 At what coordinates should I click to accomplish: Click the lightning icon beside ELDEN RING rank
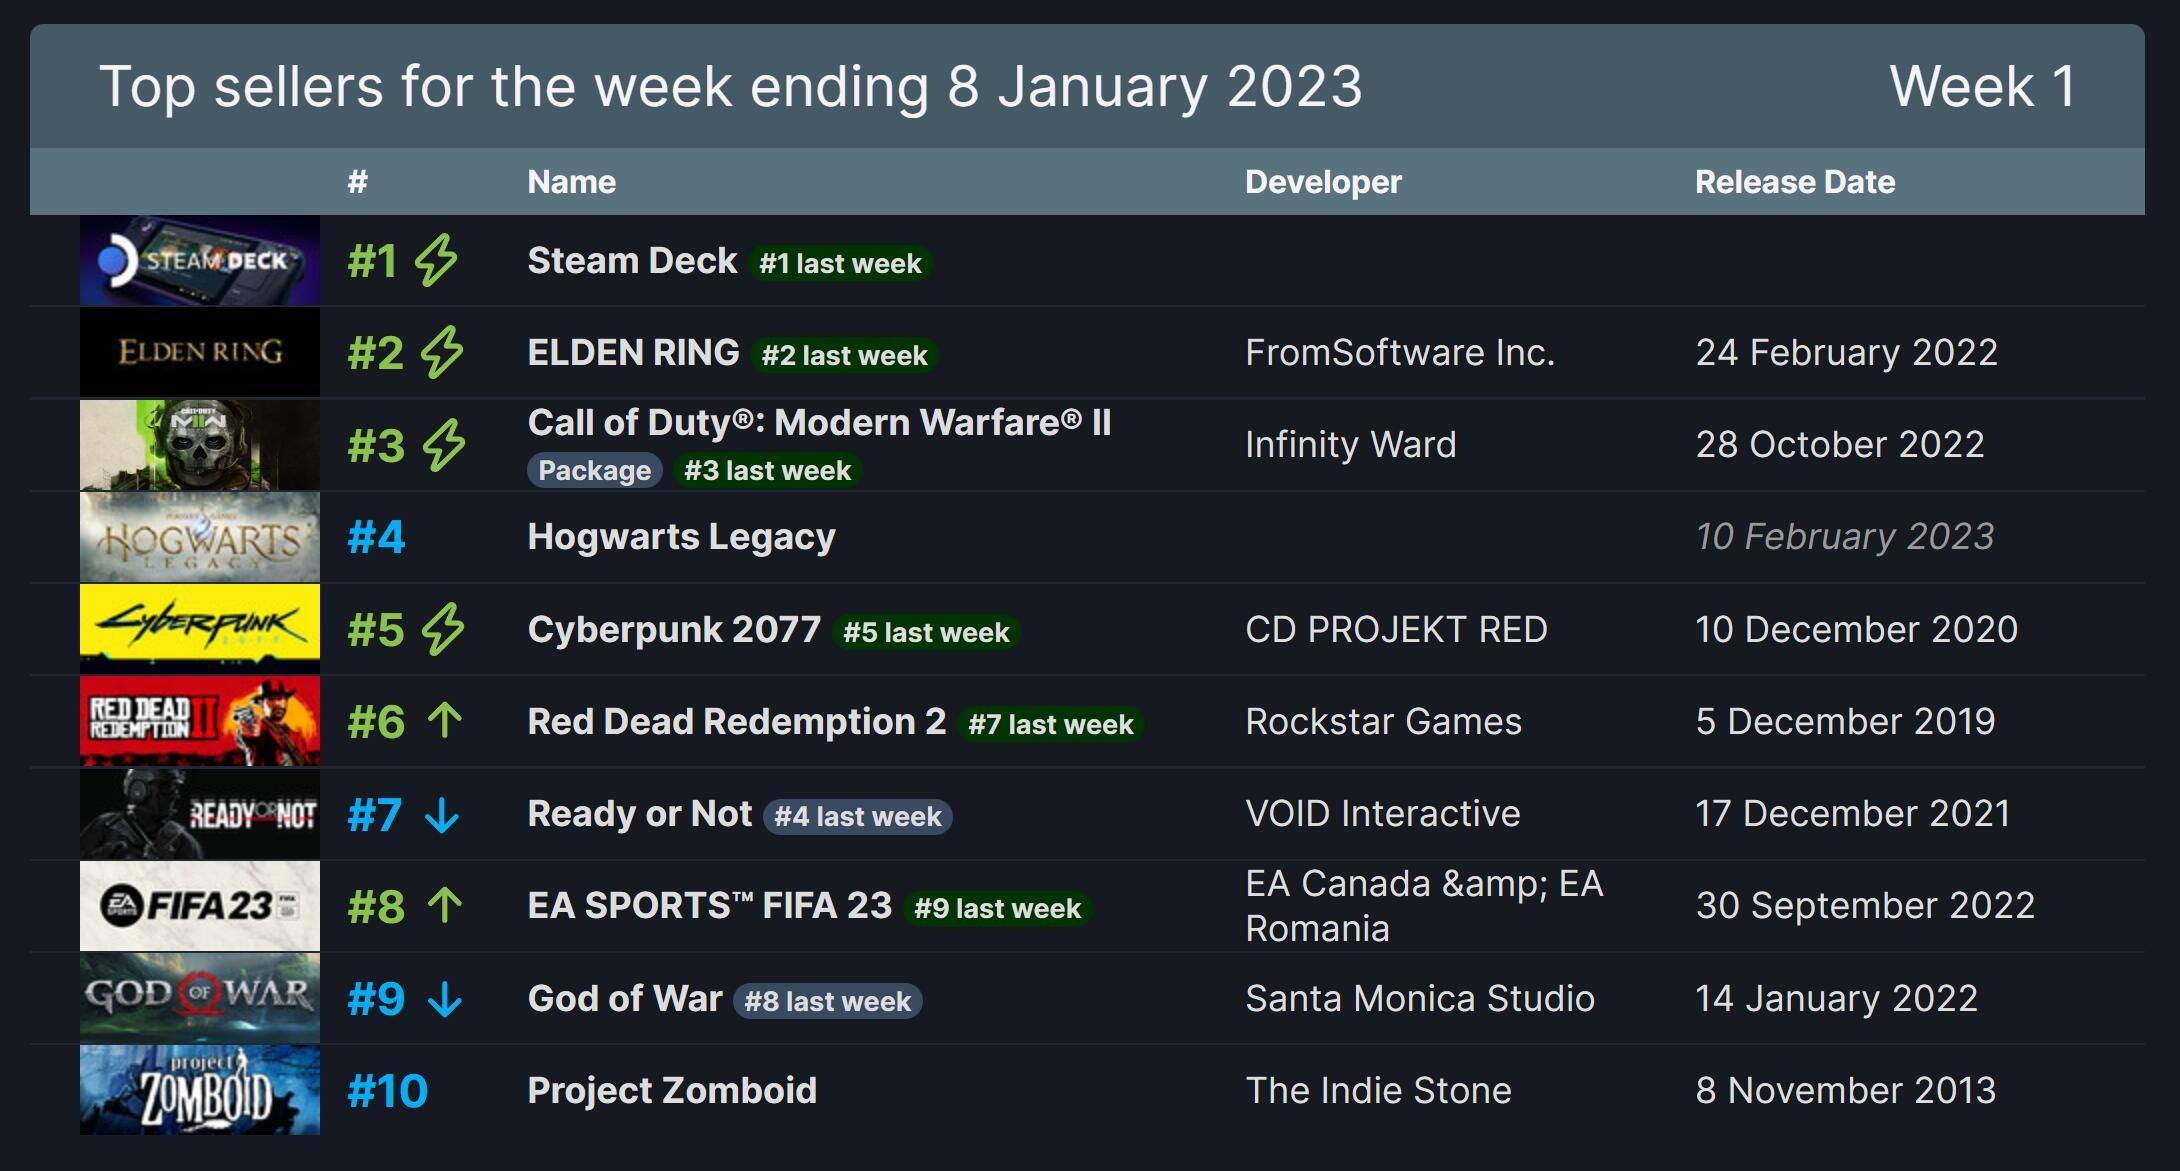click(x=441, y=353)
